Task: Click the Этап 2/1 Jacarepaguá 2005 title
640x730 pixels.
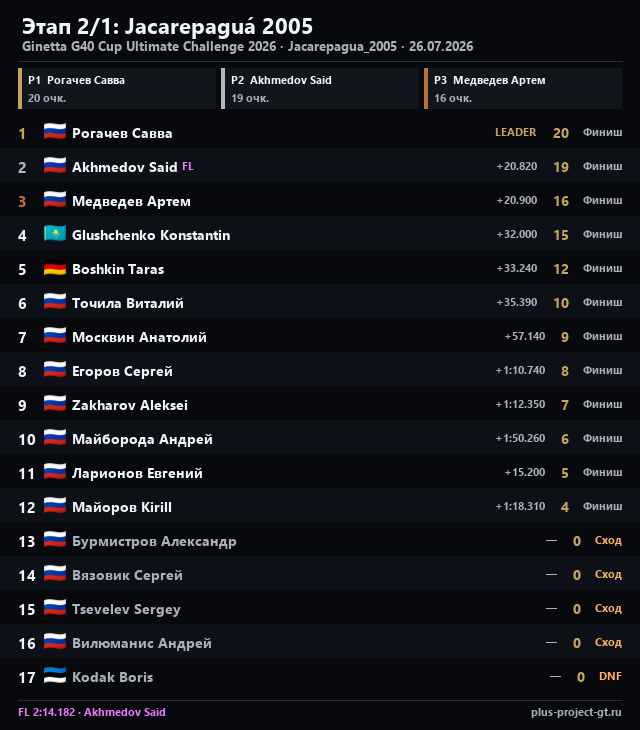Action: [168, 27]
